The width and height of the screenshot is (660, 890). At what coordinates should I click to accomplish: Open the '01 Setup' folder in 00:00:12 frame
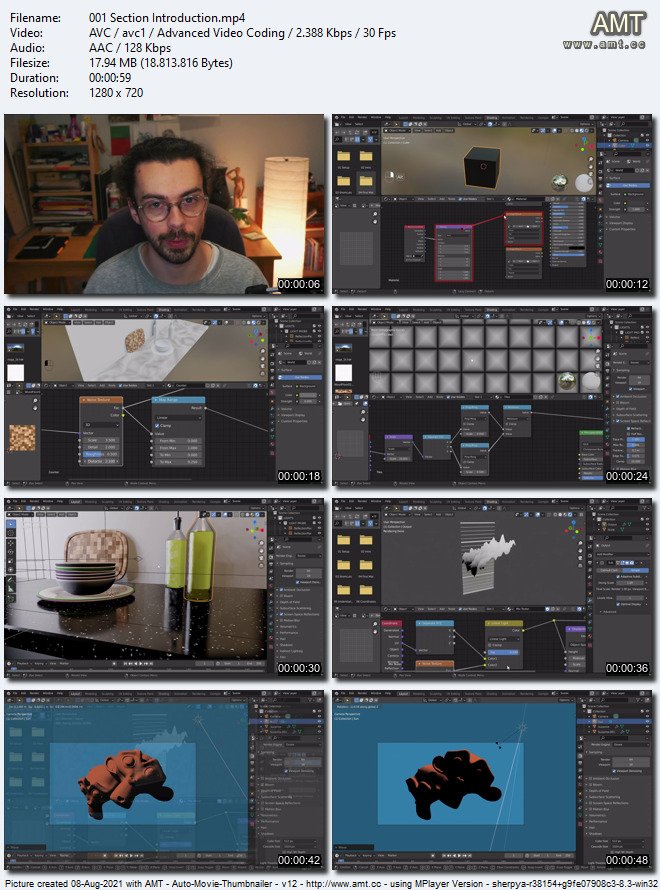point(344,157)
